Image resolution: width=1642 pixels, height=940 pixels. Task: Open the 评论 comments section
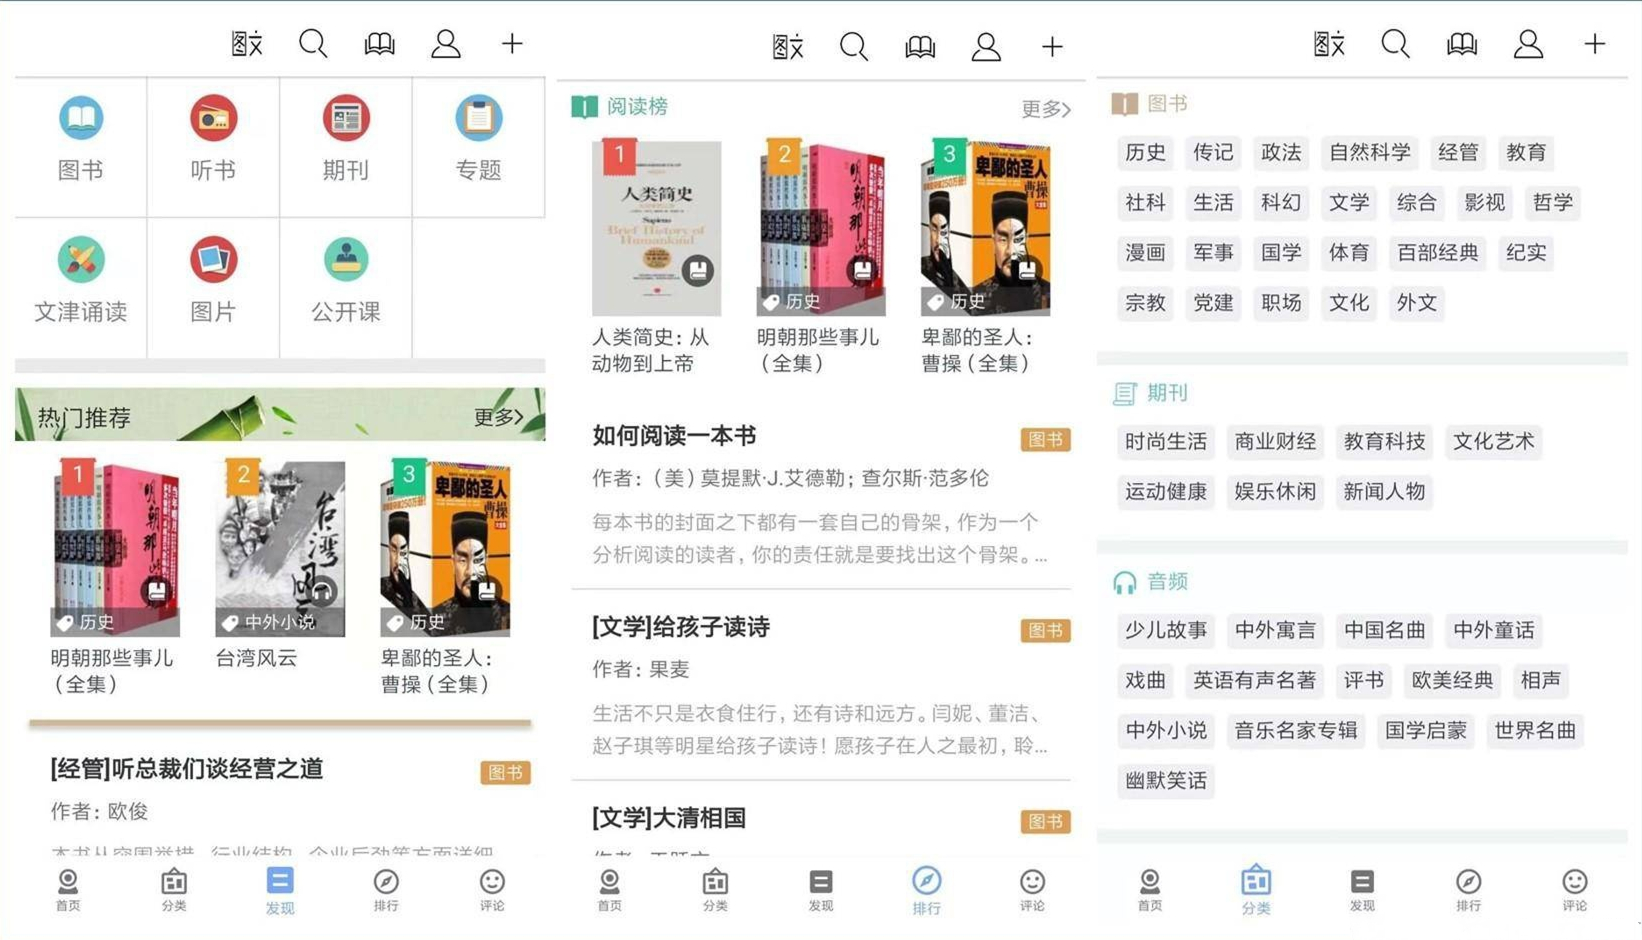coord(492,890)
